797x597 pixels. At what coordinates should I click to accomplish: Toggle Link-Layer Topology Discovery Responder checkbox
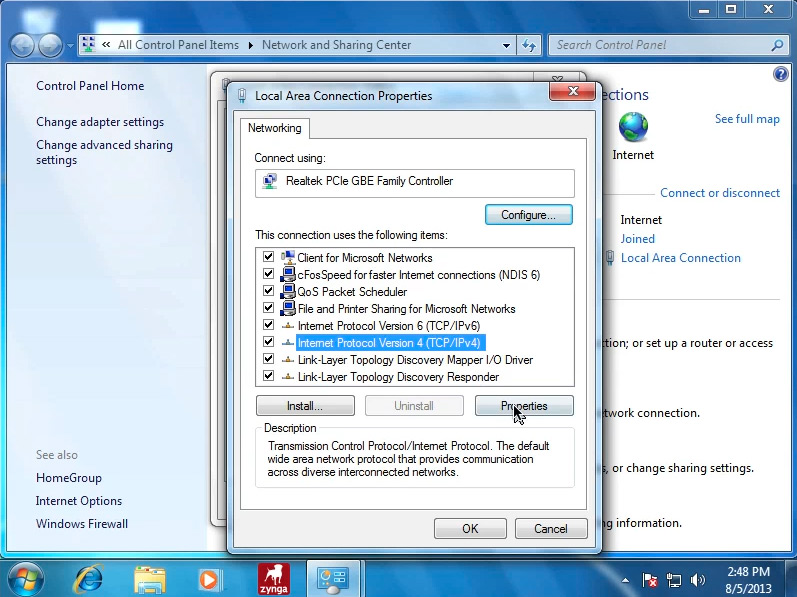268,376
